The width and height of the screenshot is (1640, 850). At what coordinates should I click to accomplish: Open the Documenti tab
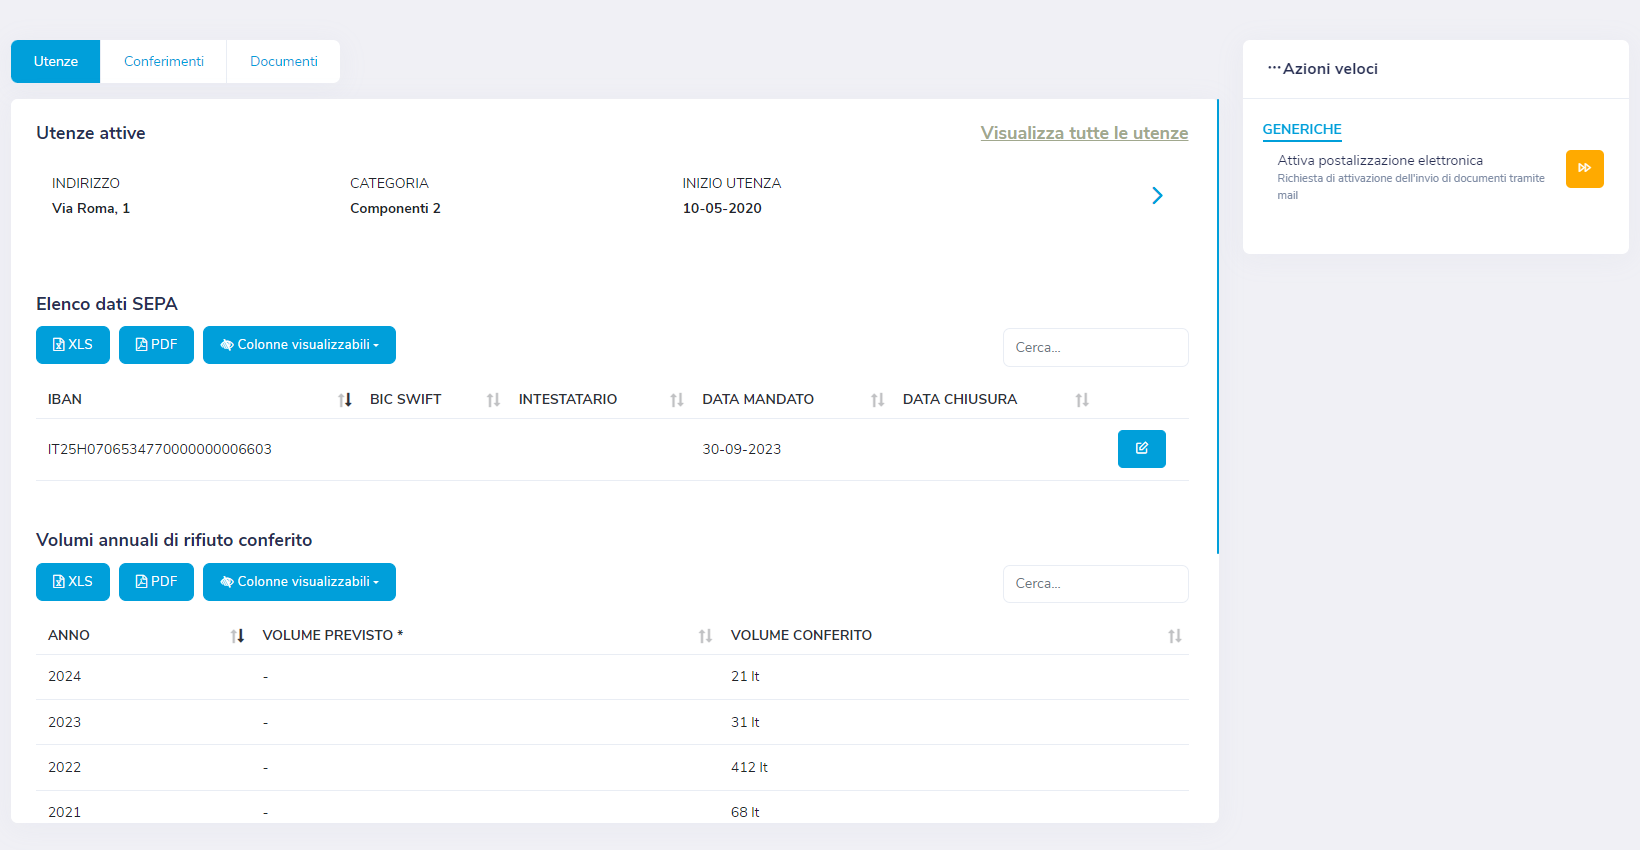284,62
